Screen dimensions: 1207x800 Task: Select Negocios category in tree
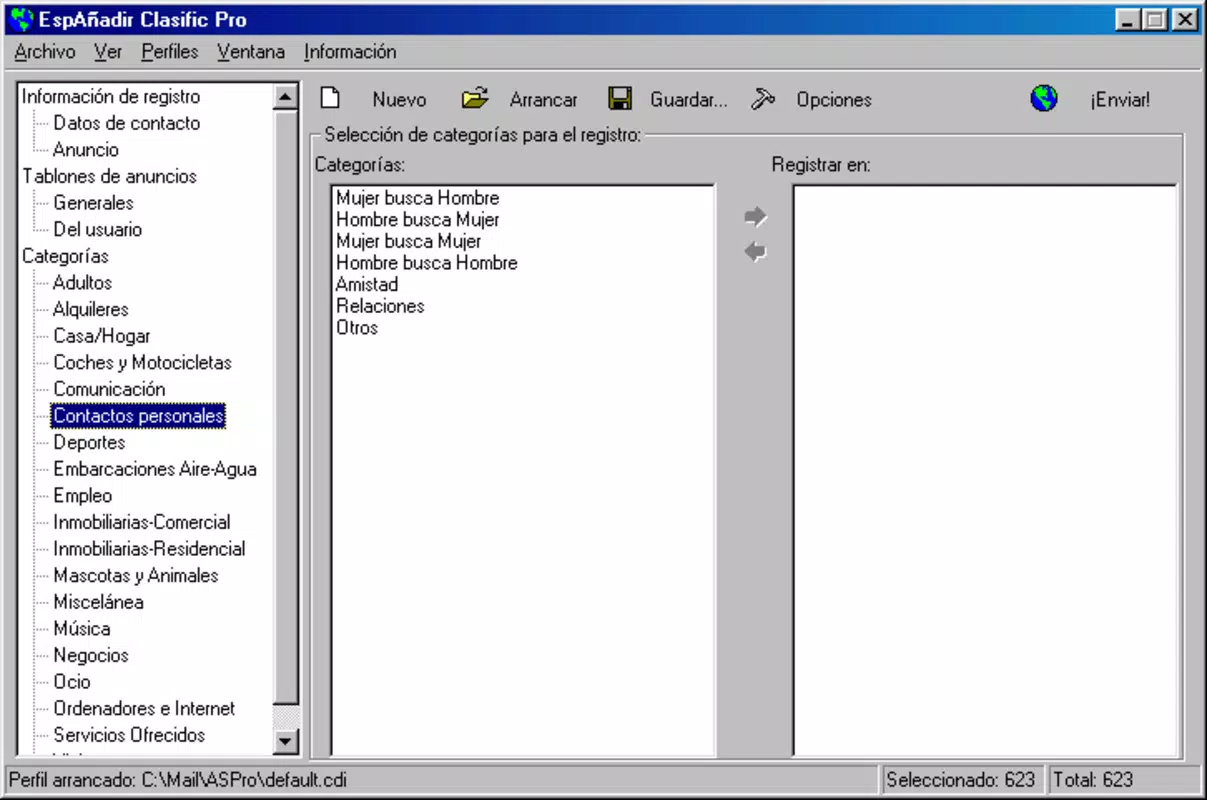click(x=91, y=655)
